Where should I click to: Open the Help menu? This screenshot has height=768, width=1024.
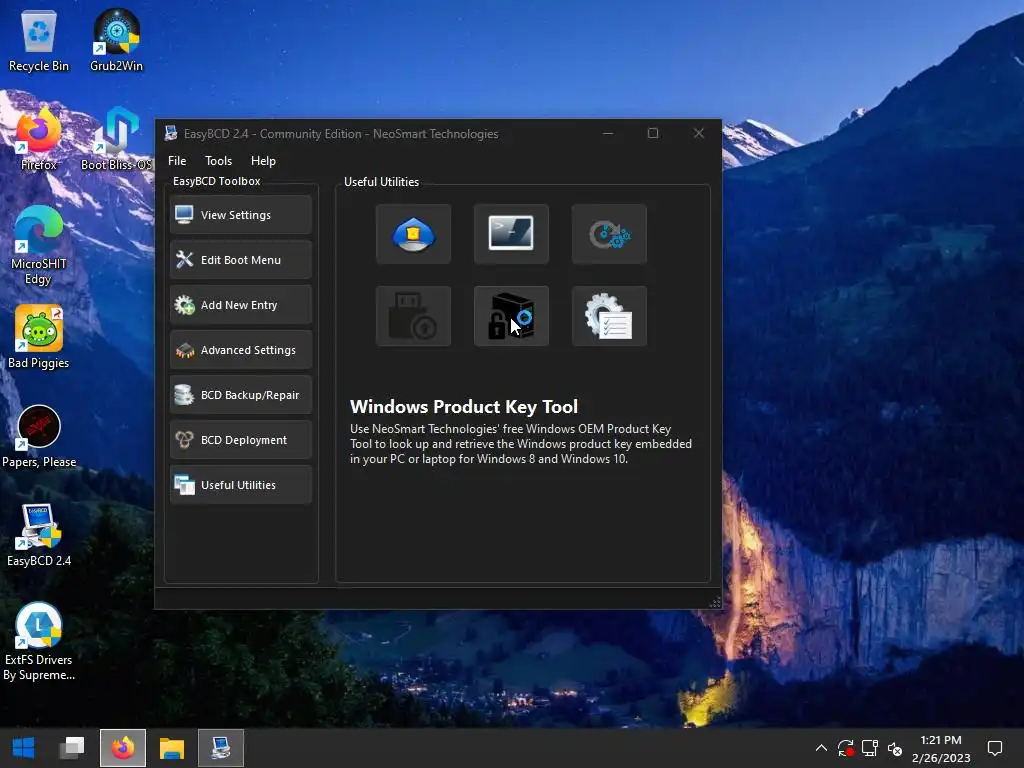[x=263, y=161]
